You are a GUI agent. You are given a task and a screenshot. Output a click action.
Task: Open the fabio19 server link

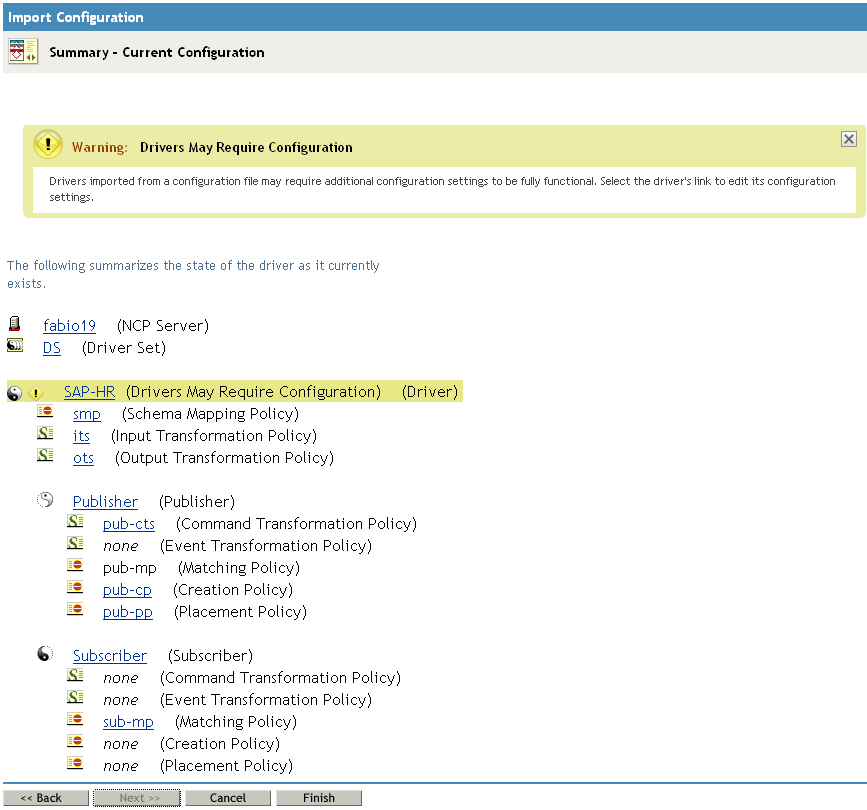(69, 326)
